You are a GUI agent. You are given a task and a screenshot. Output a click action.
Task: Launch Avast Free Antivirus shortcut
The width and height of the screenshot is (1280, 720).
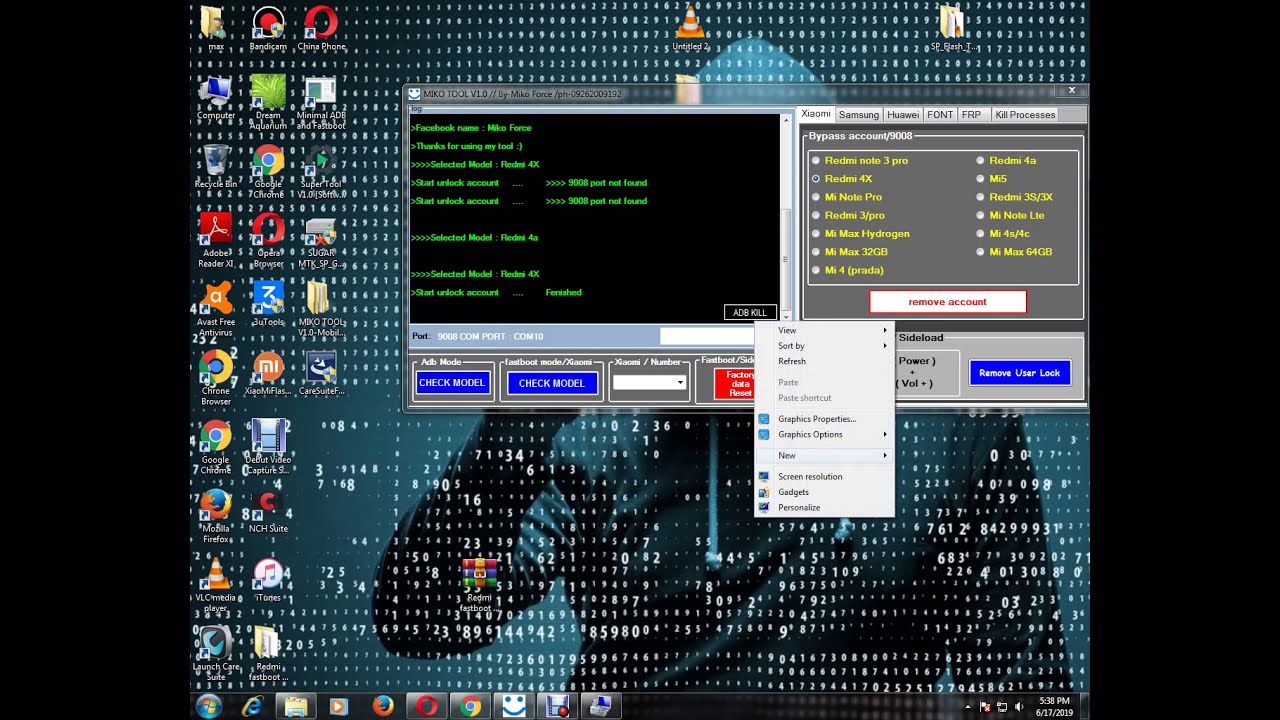point(215,309)
